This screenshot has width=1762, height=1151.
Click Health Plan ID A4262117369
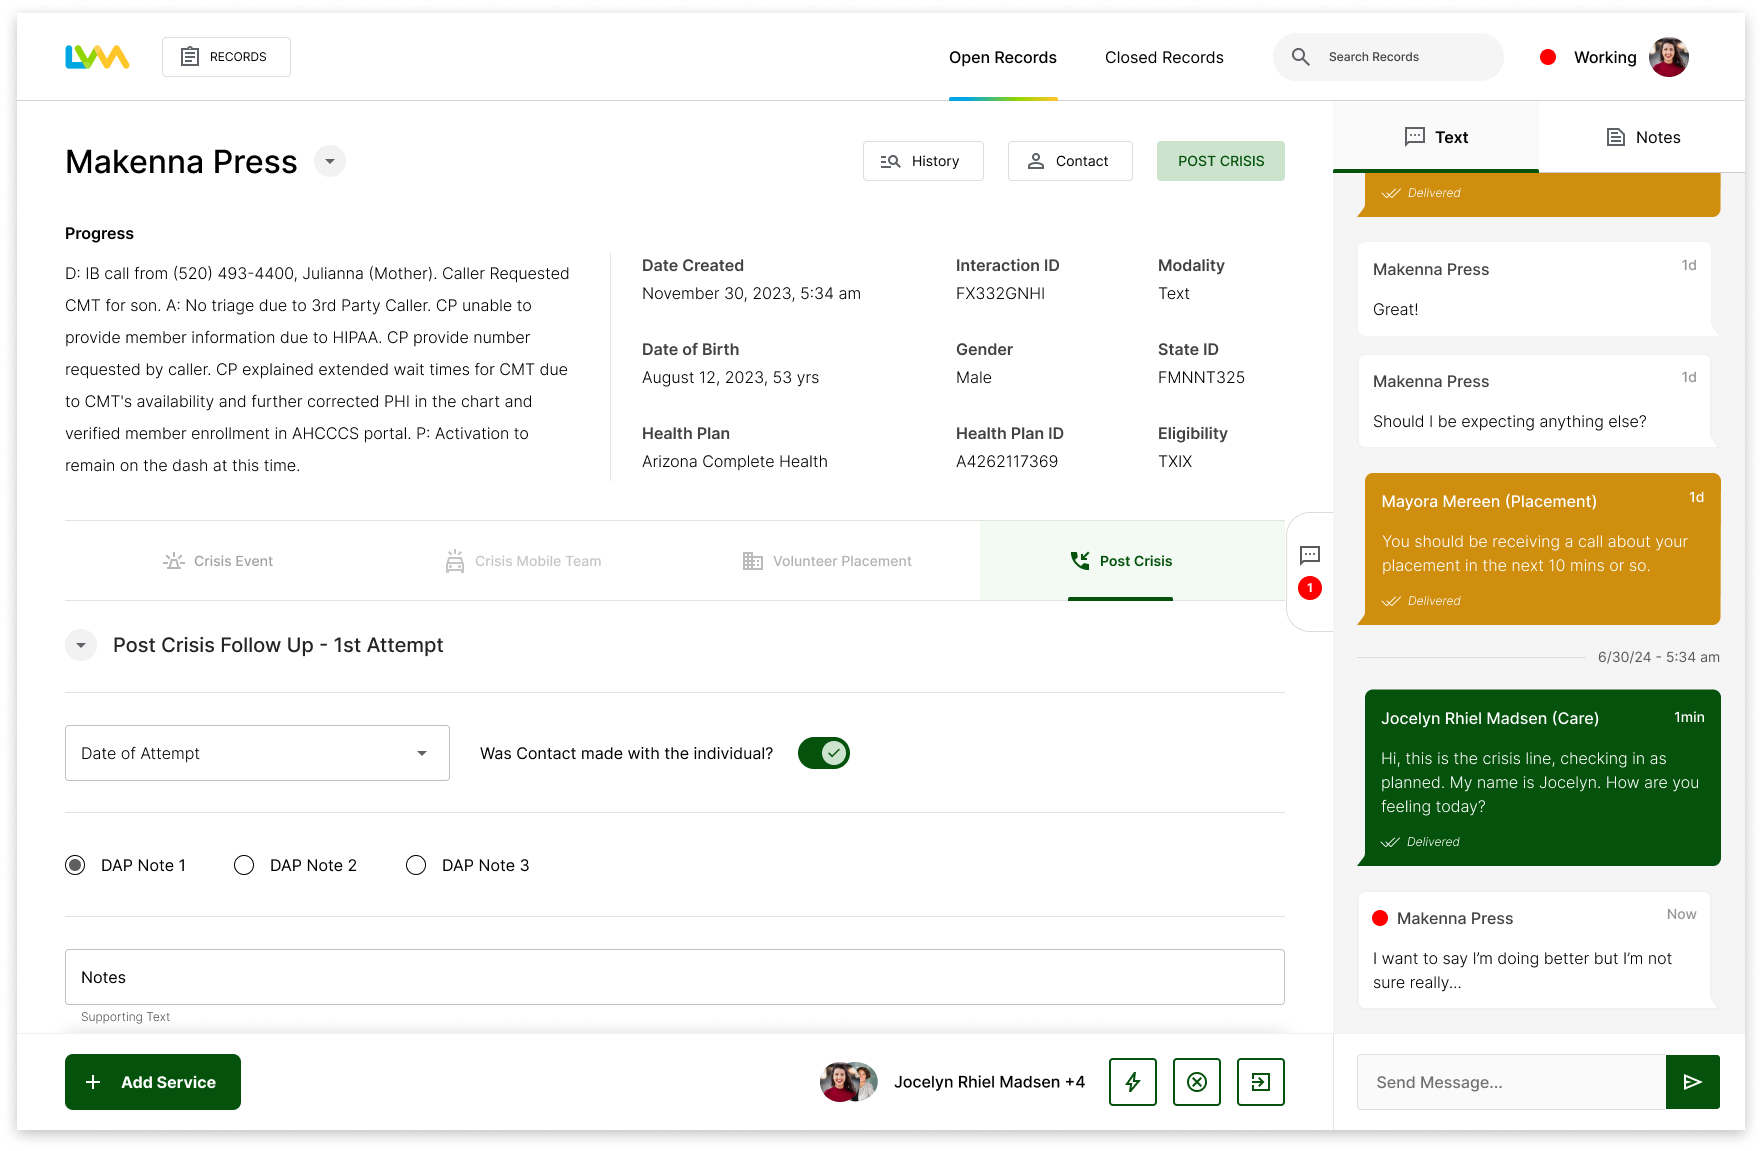[x=1007, y=461]
